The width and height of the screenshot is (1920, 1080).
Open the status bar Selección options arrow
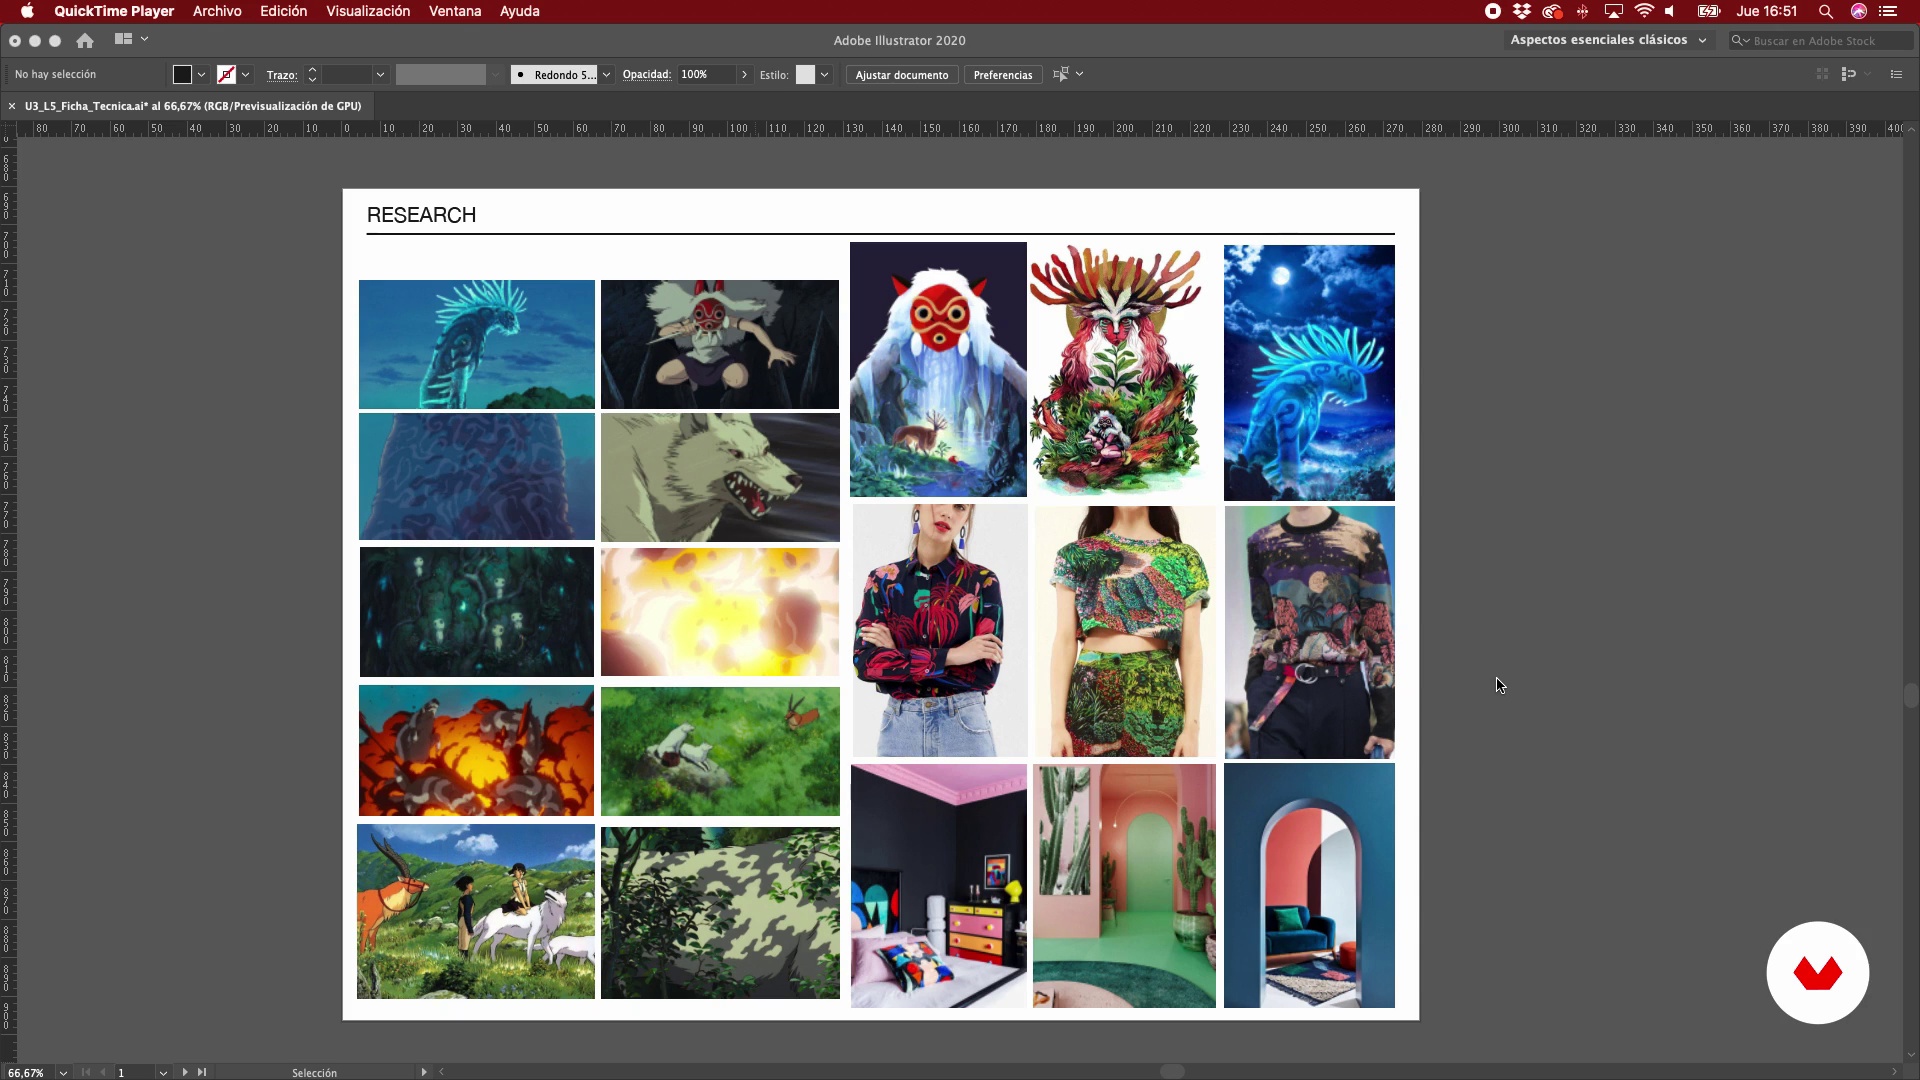(424, 1072)
